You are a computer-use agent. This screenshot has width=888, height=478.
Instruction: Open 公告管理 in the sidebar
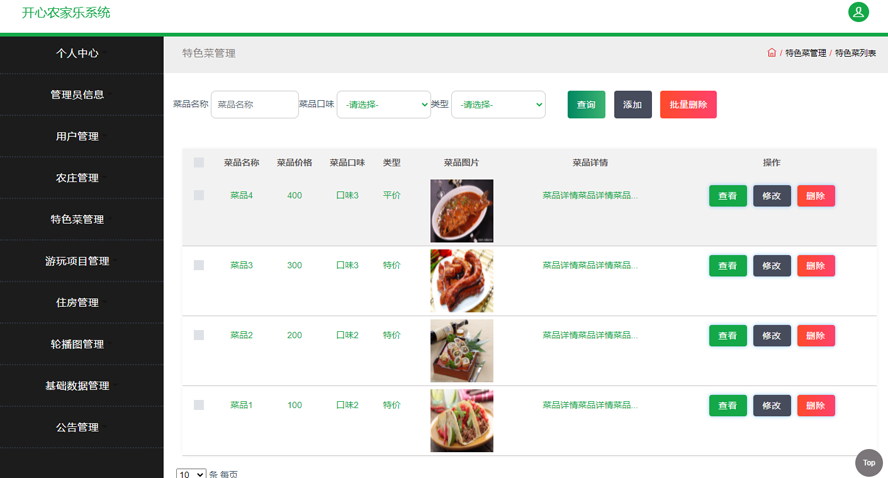[77, 428]
